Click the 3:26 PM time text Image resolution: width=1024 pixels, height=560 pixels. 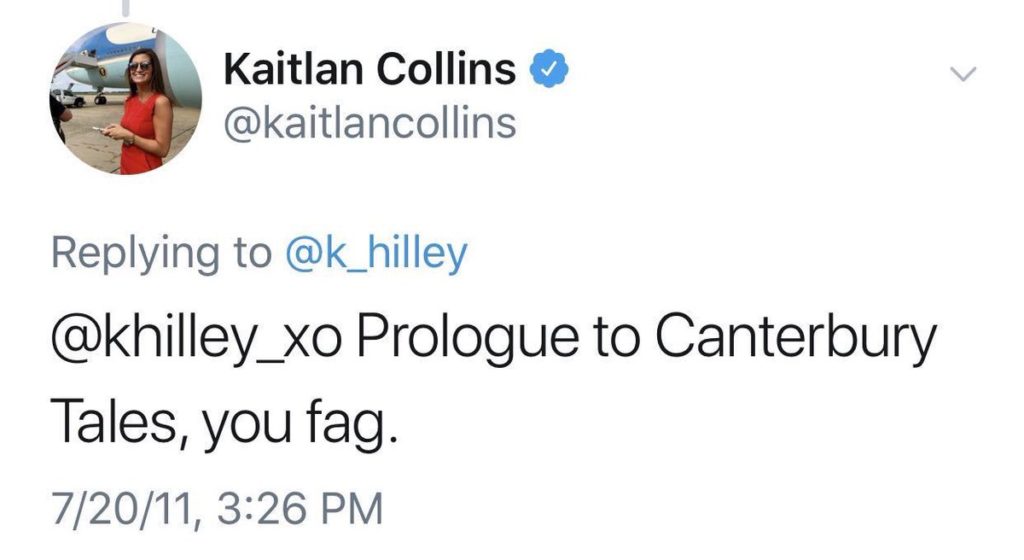300,508
